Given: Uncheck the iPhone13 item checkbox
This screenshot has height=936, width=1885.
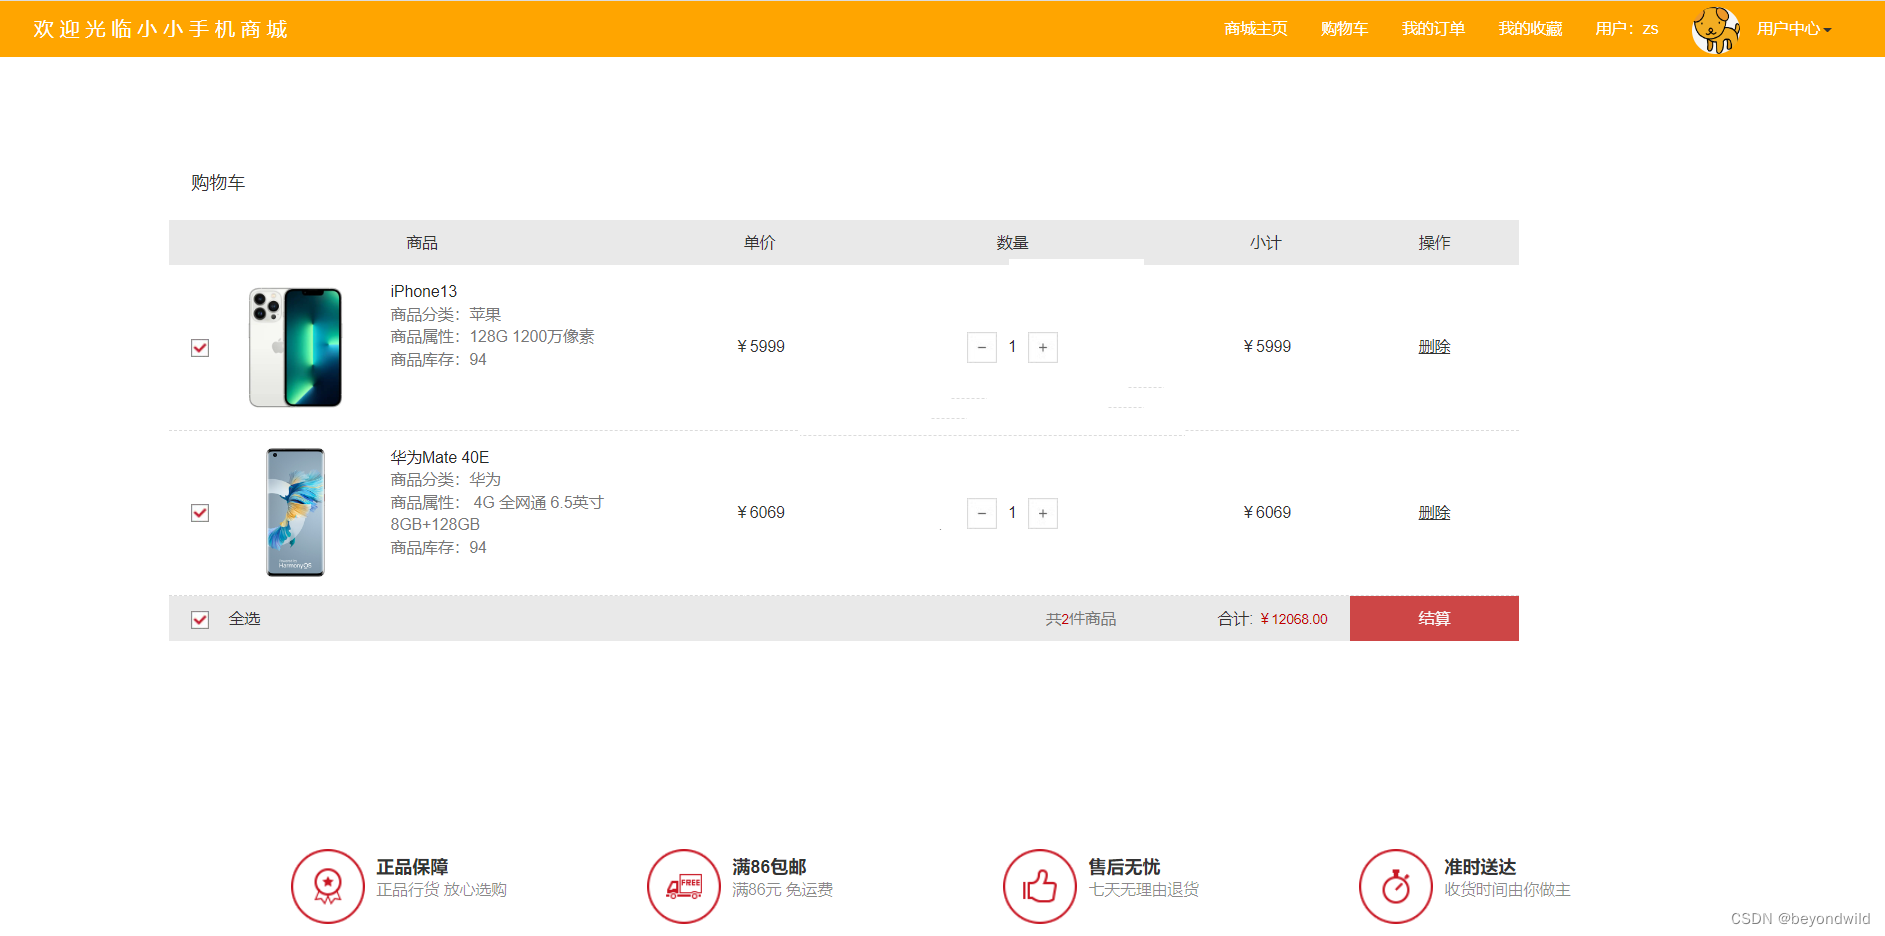Looking at the screenshot, I should 200,347.
